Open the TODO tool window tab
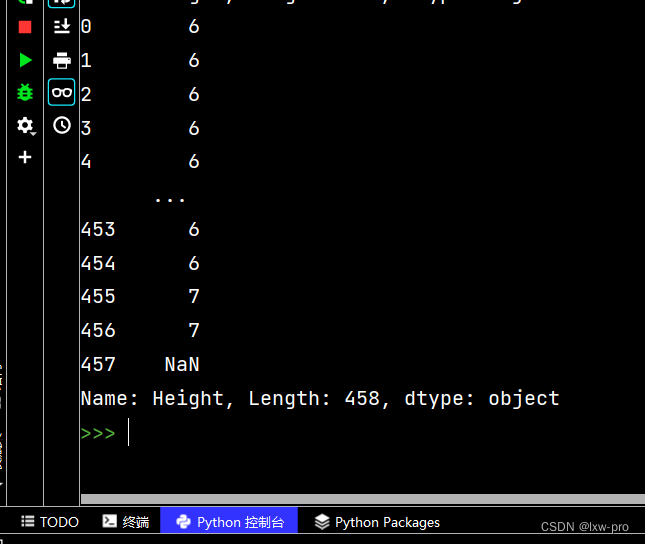The height and width of the screenshot is (544, 645). pyautogui.click(x=50, y=522)
